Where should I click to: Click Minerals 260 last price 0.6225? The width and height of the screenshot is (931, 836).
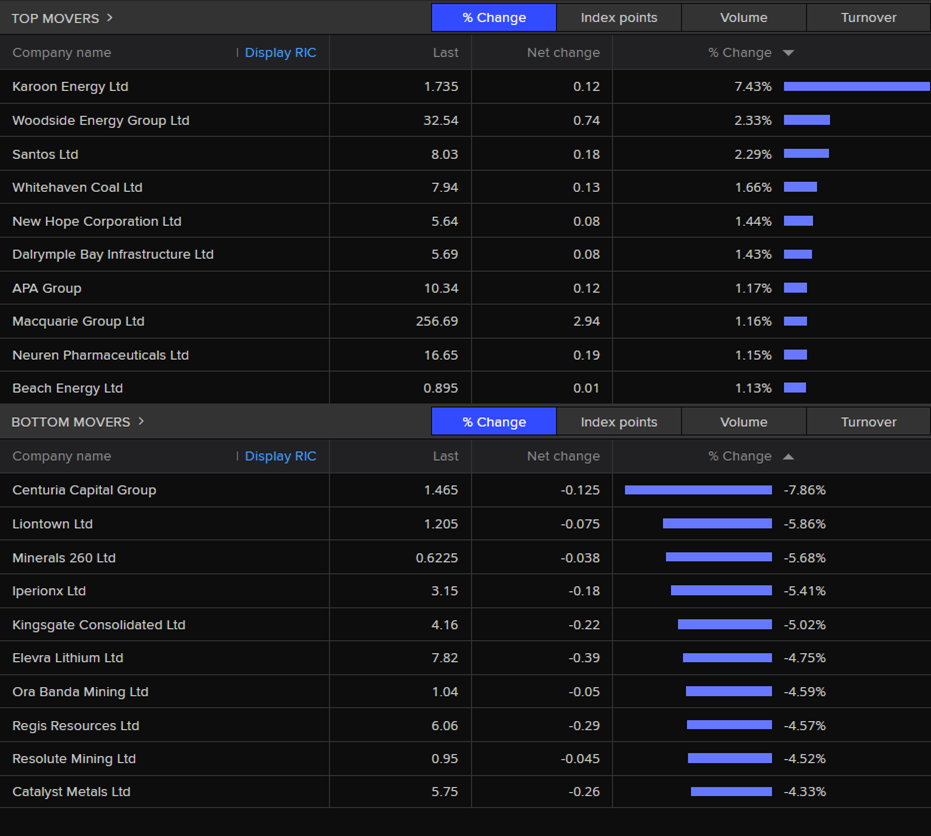click(x=436, y=558)
